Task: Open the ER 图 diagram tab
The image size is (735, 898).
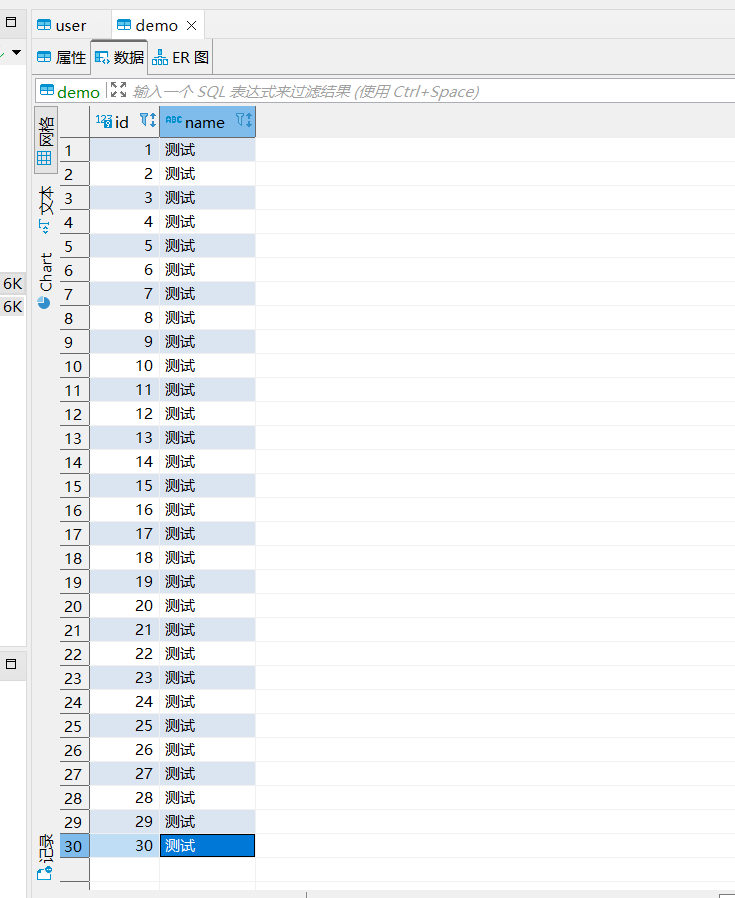Action: pyautogui.click(x=181, y=57)
